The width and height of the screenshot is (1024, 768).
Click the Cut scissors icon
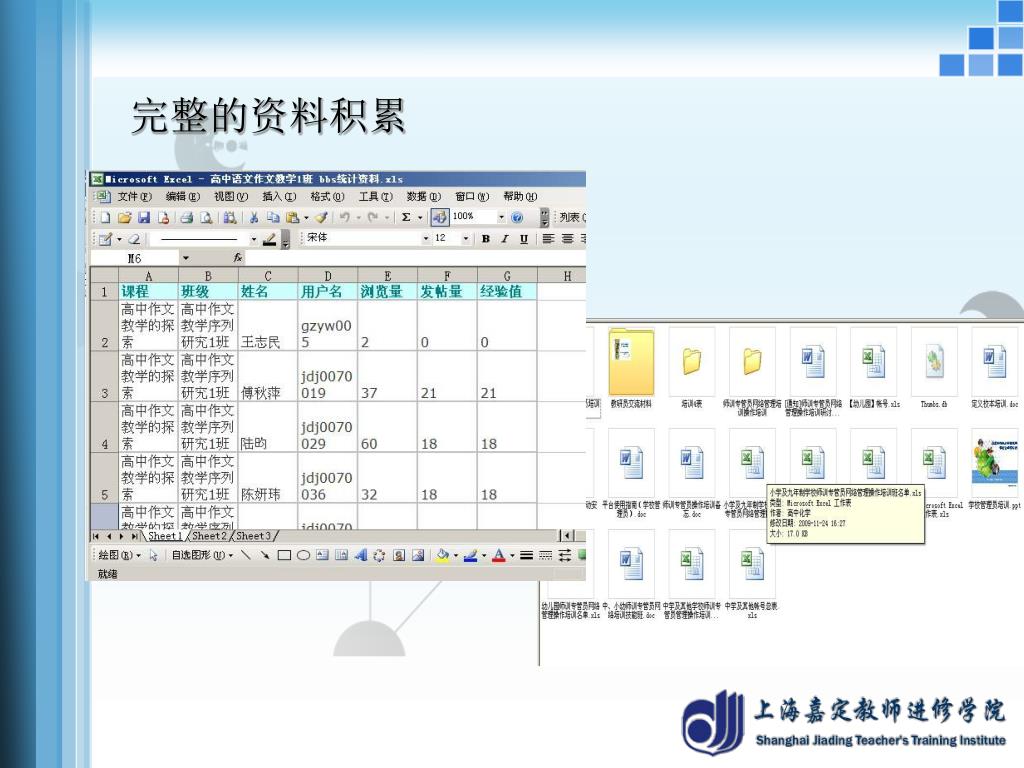click(x=254, y=217)
